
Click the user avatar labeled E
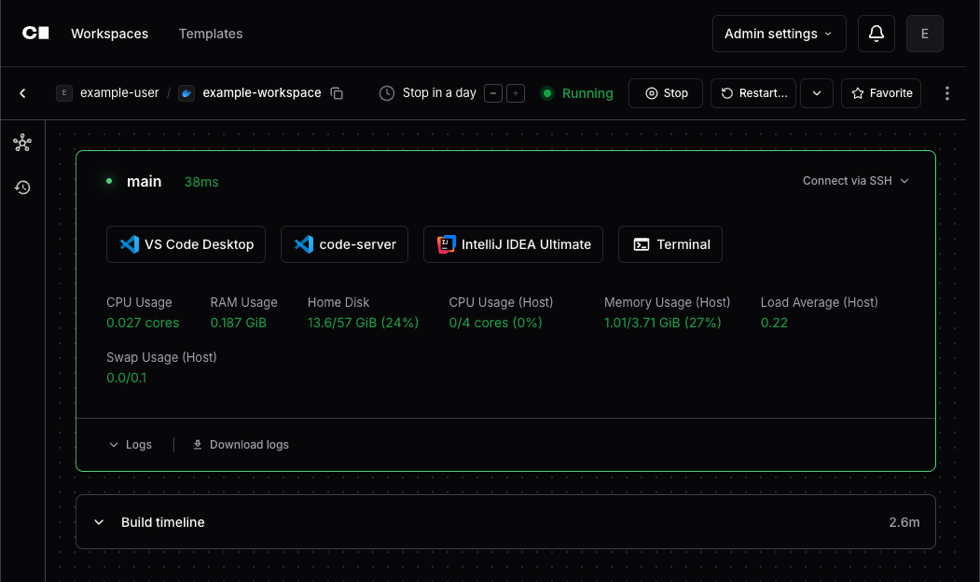point(924,33)
